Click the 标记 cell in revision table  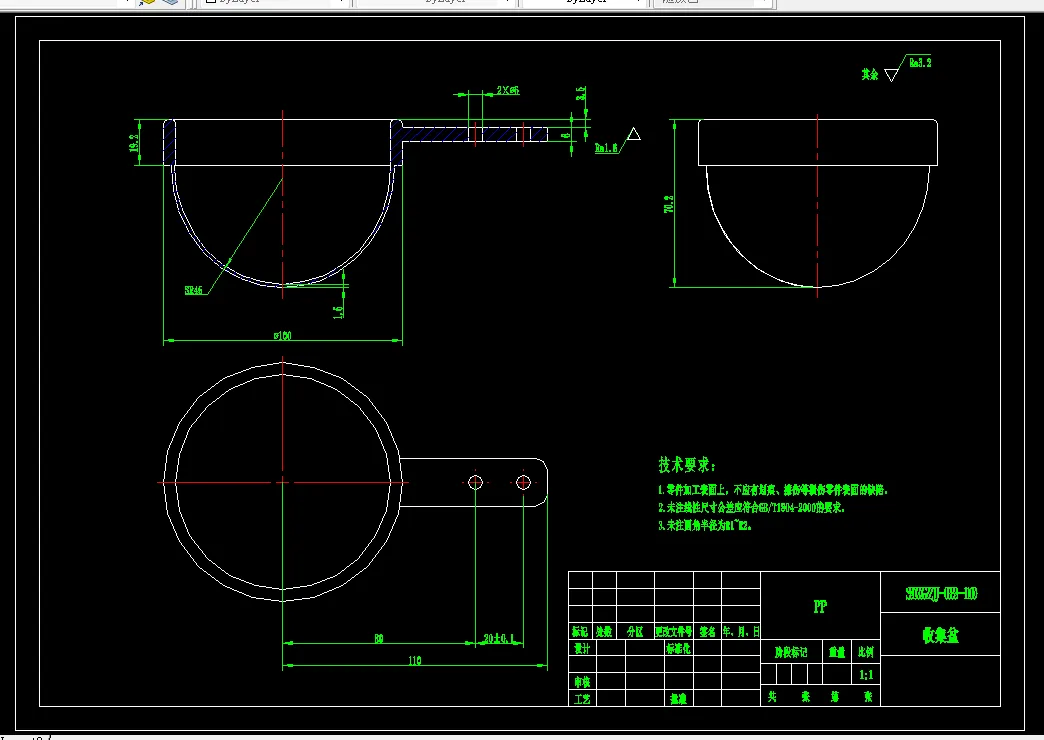coord(580,631)
